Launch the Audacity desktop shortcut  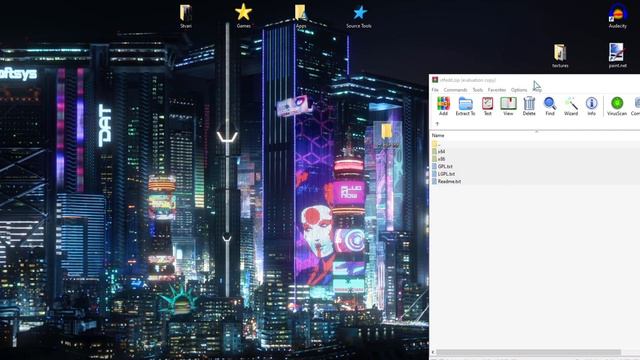coord(618,16)
